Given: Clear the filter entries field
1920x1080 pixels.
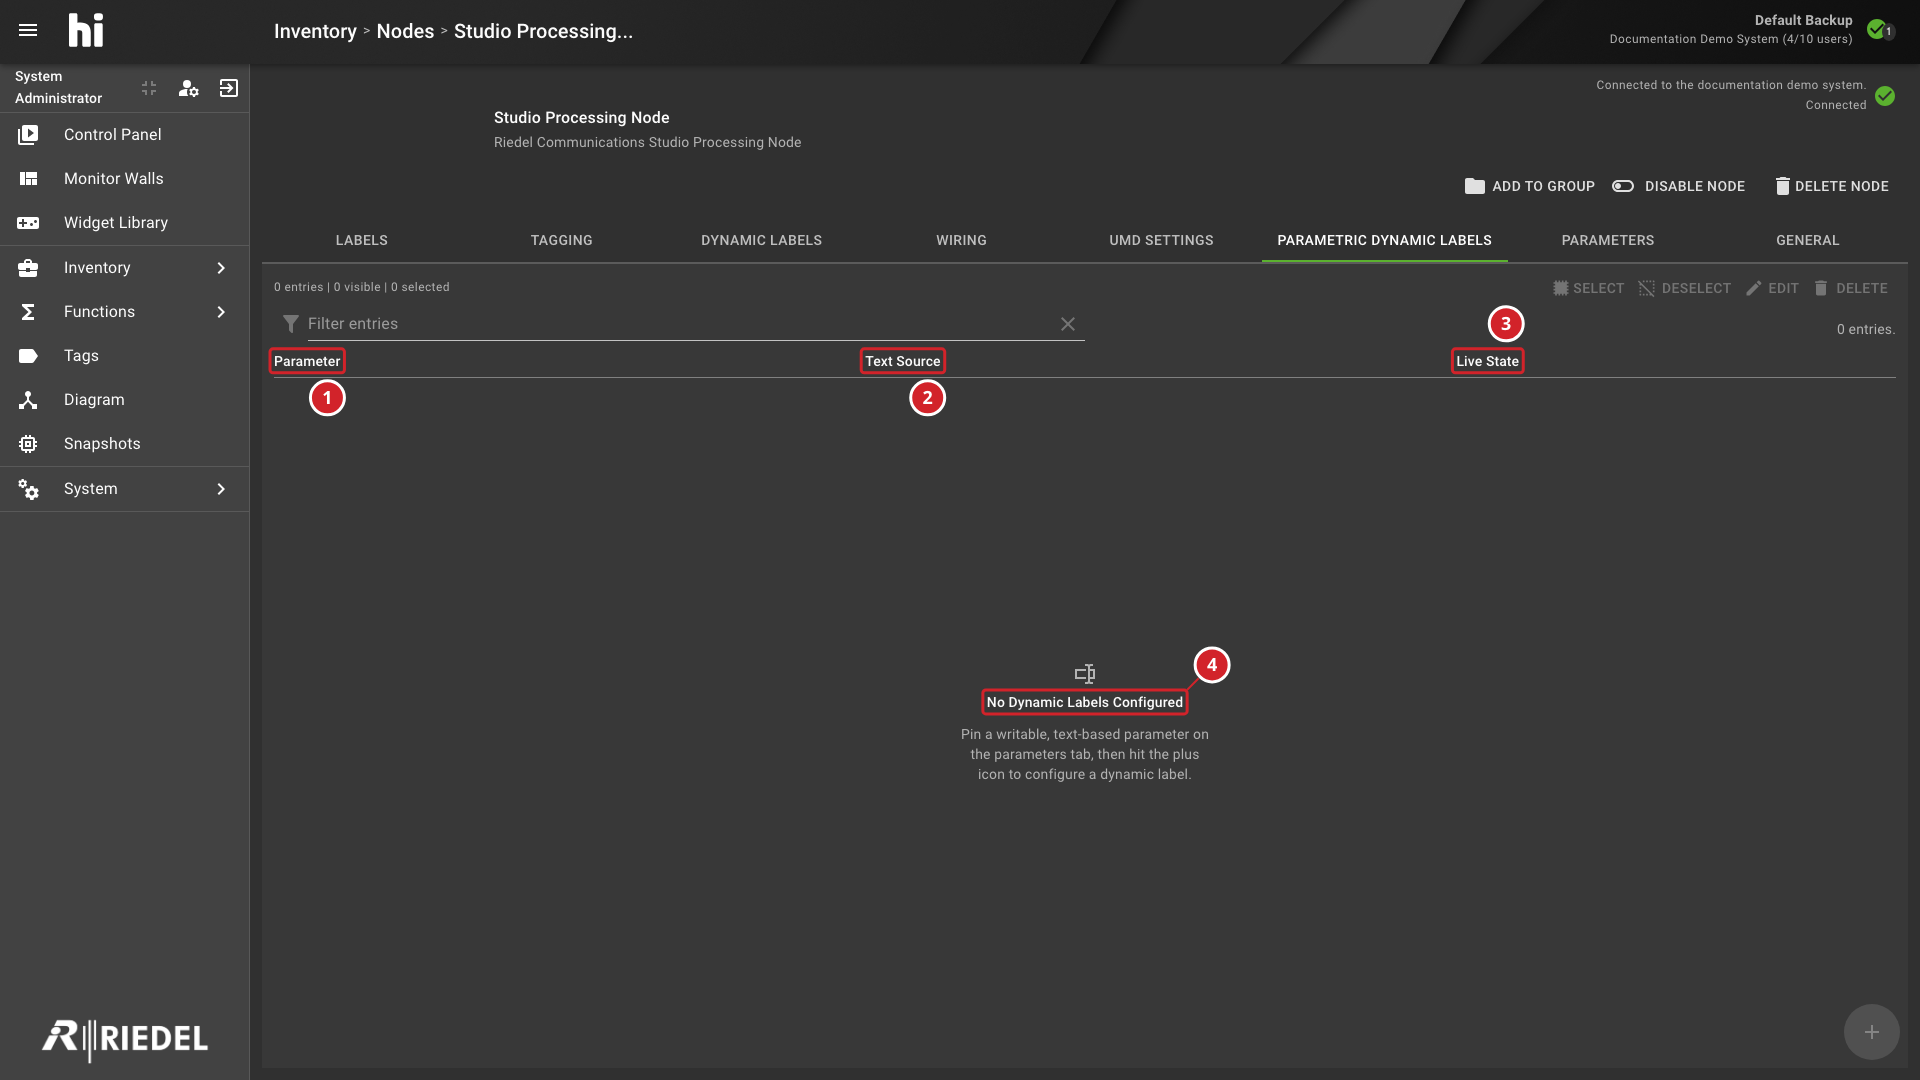Looking at the screenshot, I should (1068, 324).
